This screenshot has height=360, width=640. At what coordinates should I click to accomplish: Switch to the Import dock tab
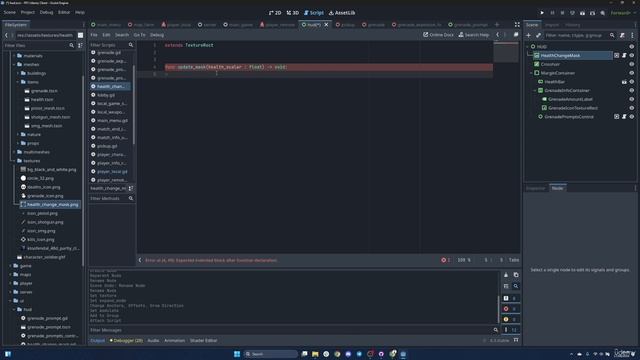click(x=552, y=25)
